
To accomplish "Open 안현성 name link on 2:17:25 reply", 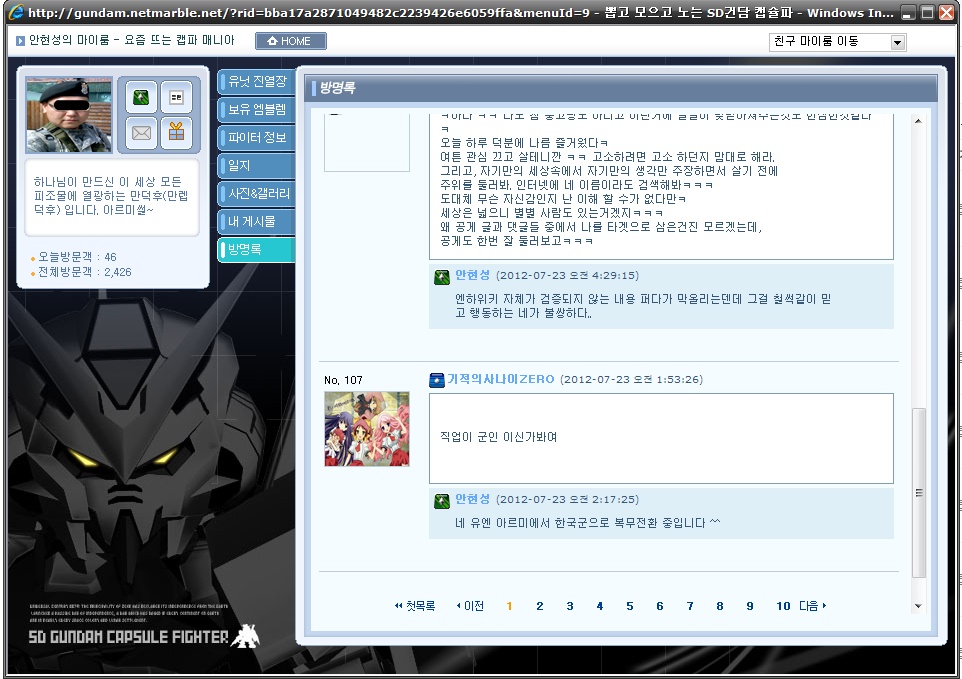I will click(472, 499).
